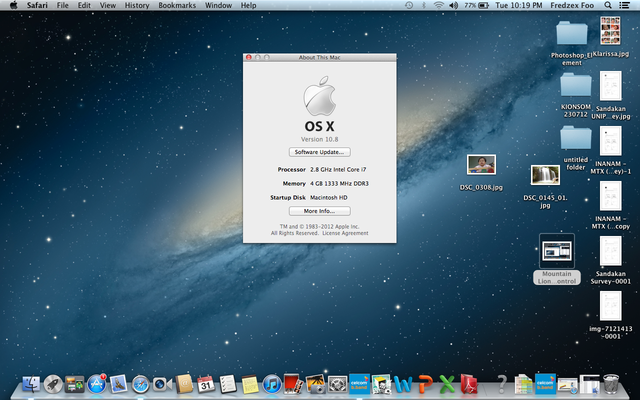Open the Window menu
Viewport: 640px width, 400px height.
pyautogui.click(x=218, y=5)
